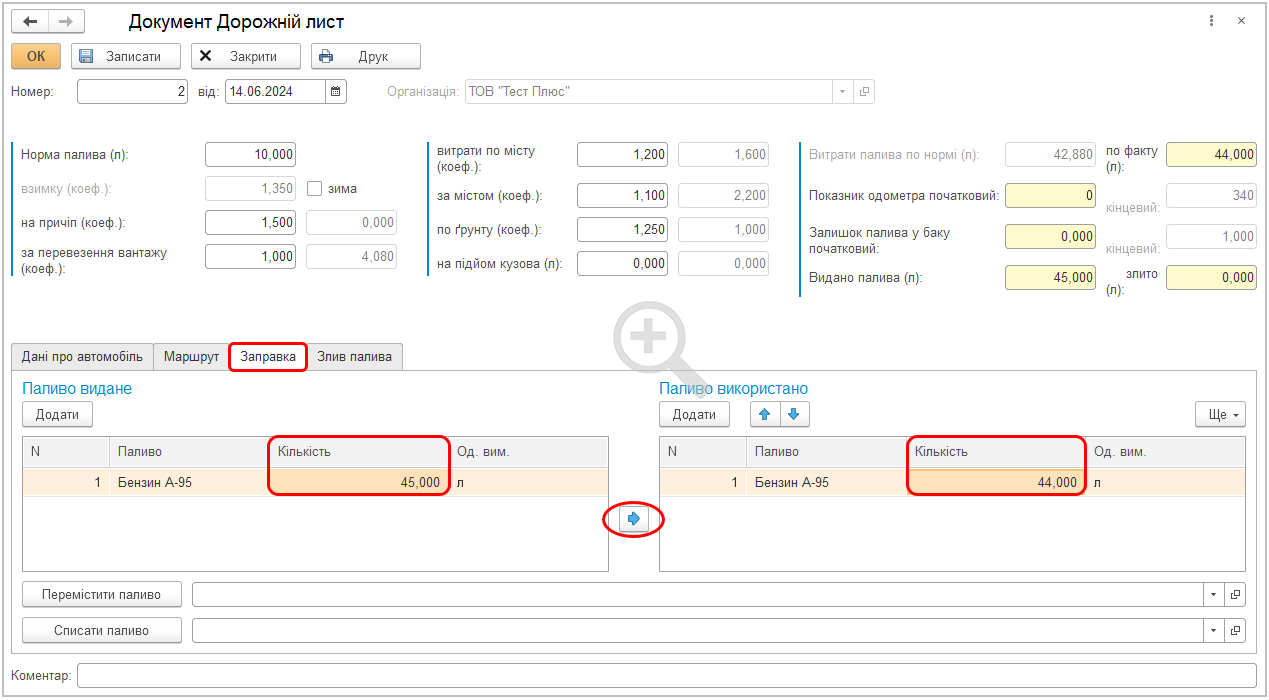Edit the по ґрунту coefficient 1,250
Screen dimensions: 1269x700
click(622, 229)
